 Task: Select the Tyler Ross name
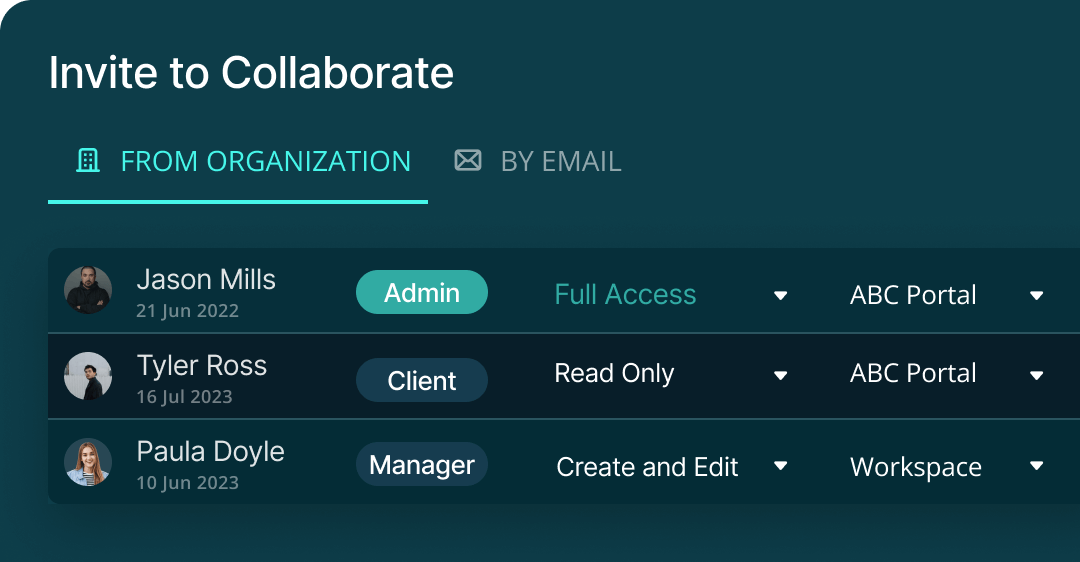(202, 366)
